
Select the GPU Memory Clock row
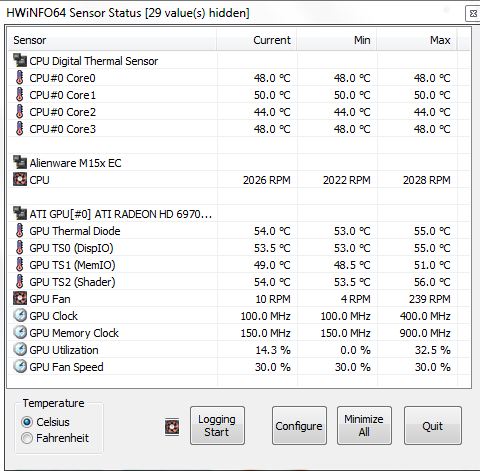coord(239,333)
